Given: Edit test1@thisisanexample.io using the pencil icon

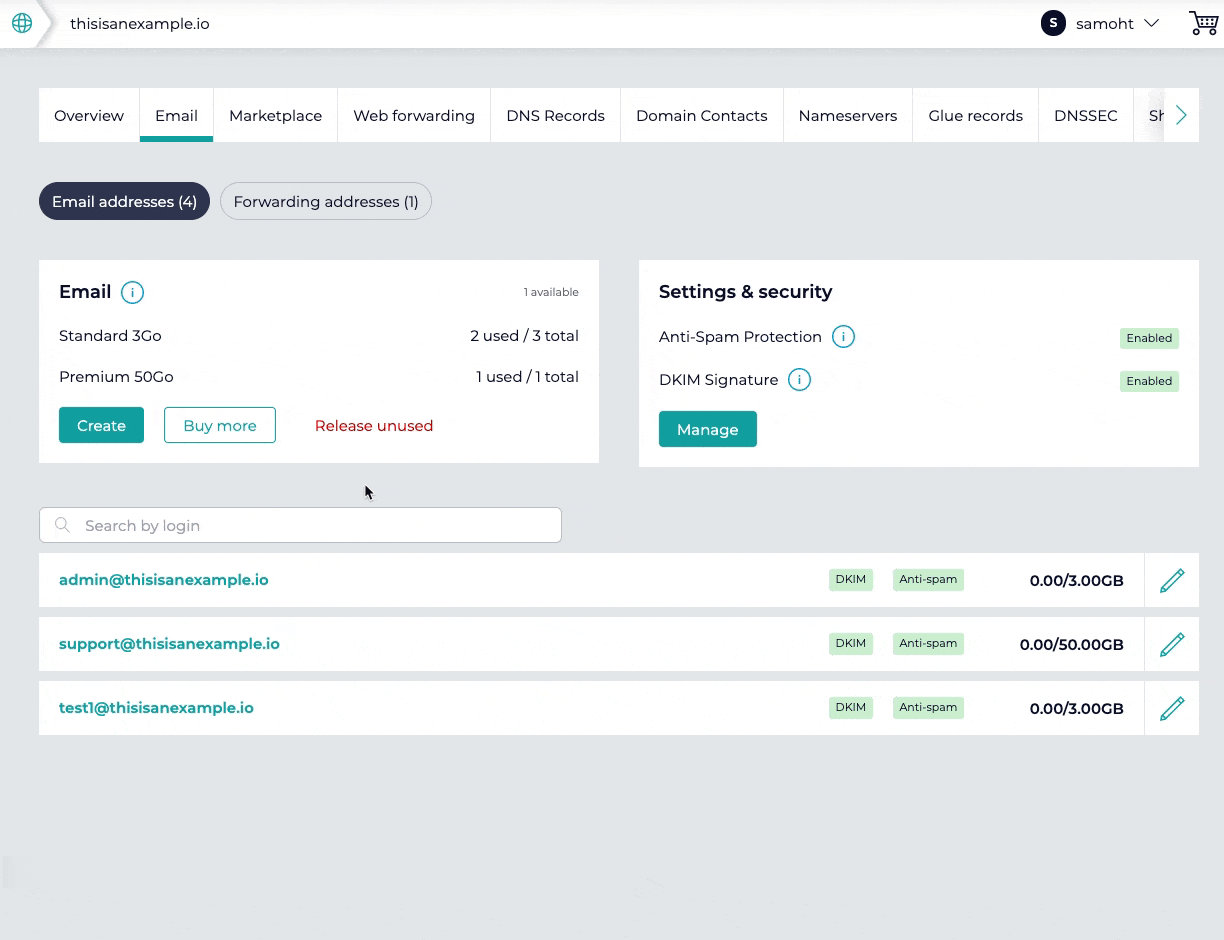Looking at the screenshot, I should [x=1171, y=708].
